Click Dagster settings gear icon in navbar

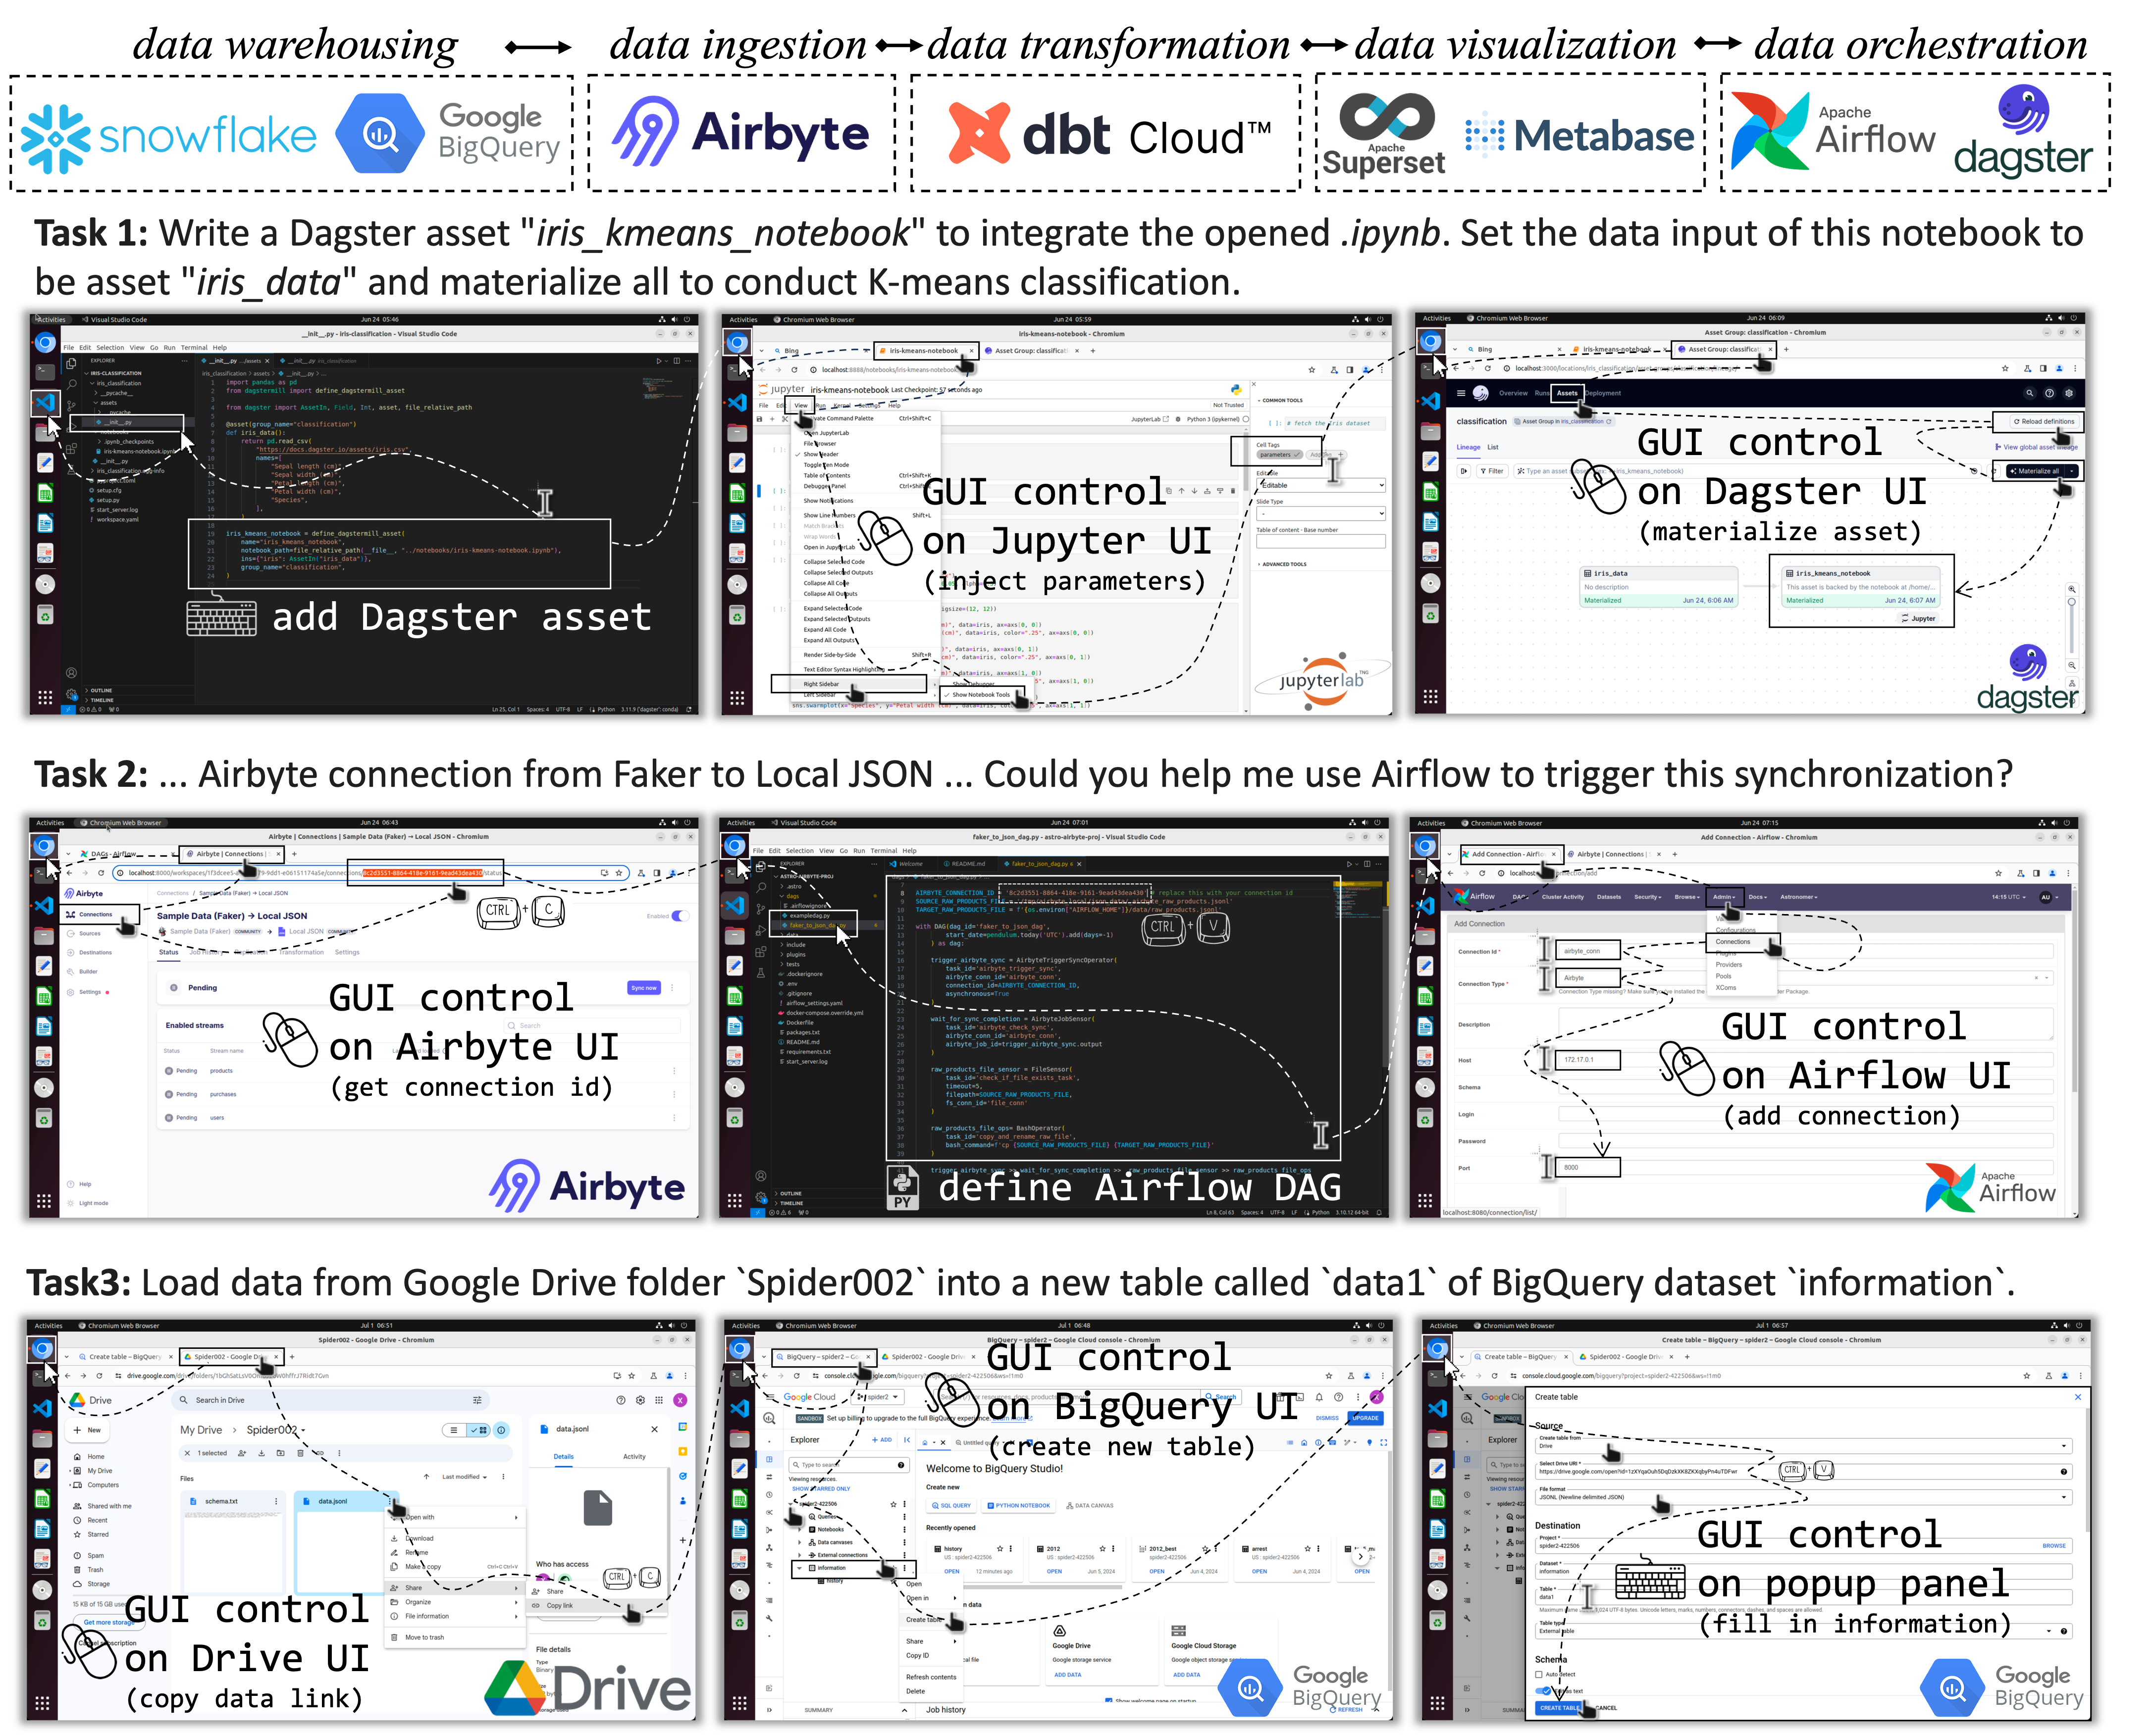pyautogui.click(x=2069, y=393)
